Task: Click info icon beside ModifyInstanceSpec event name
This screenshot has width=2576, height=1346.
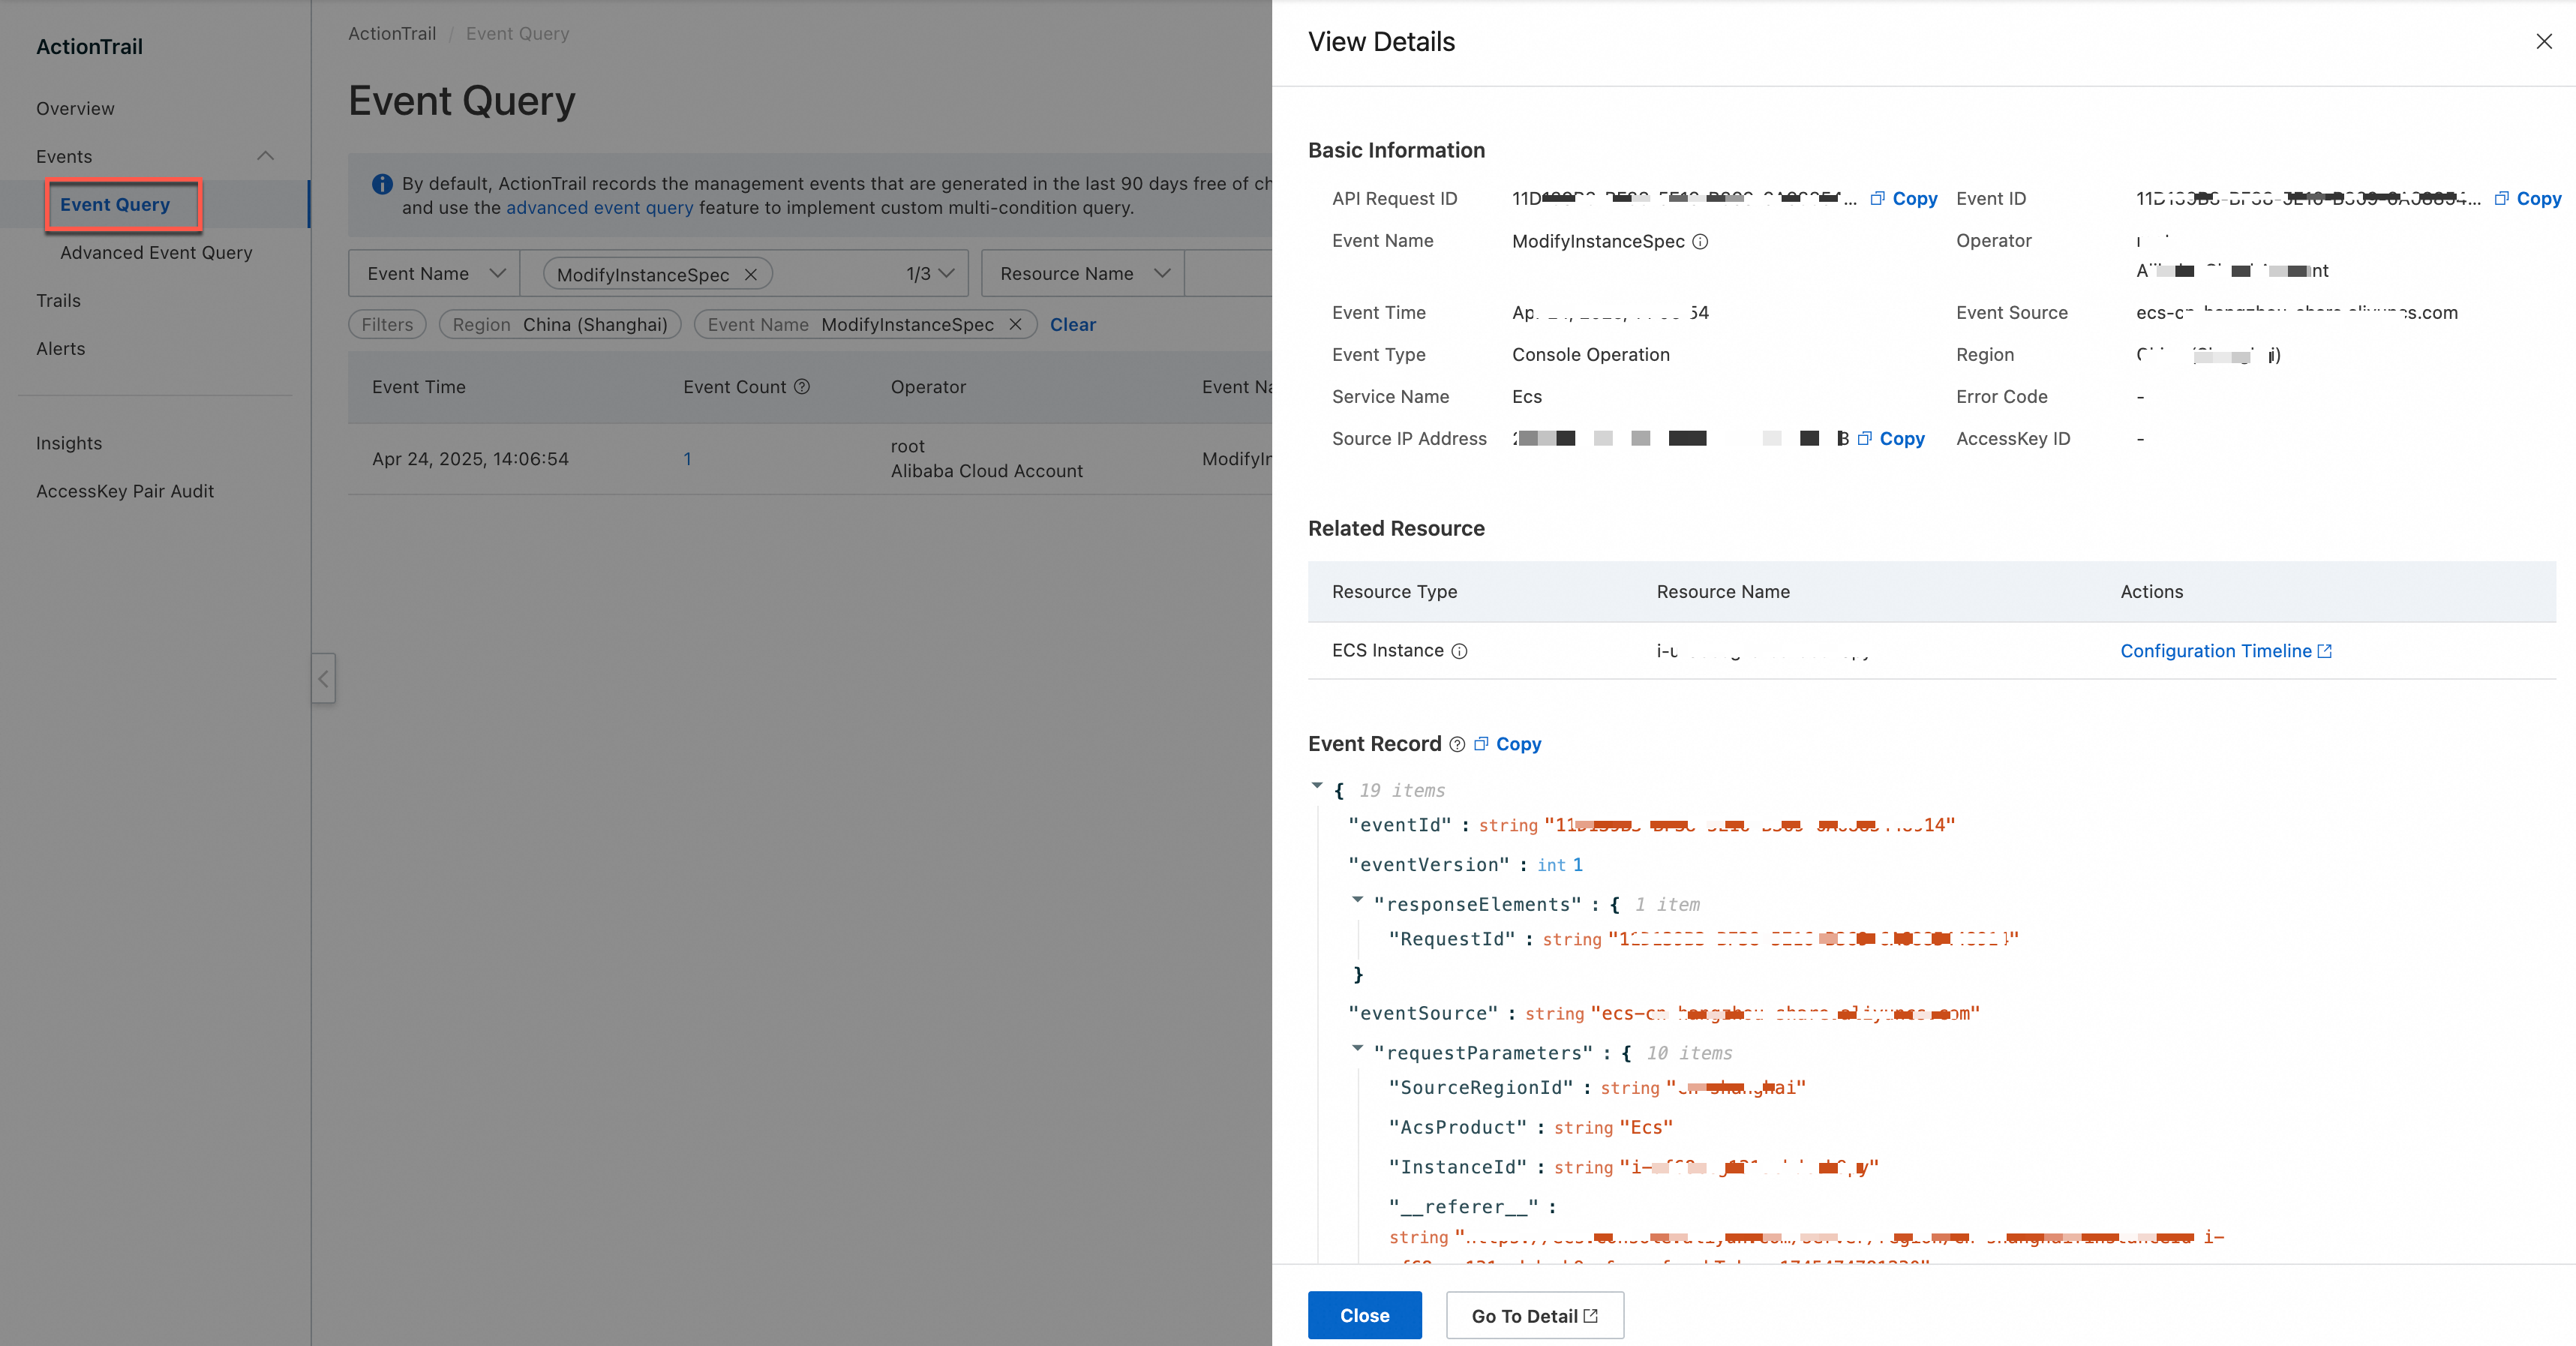Action: point(1700,241)
